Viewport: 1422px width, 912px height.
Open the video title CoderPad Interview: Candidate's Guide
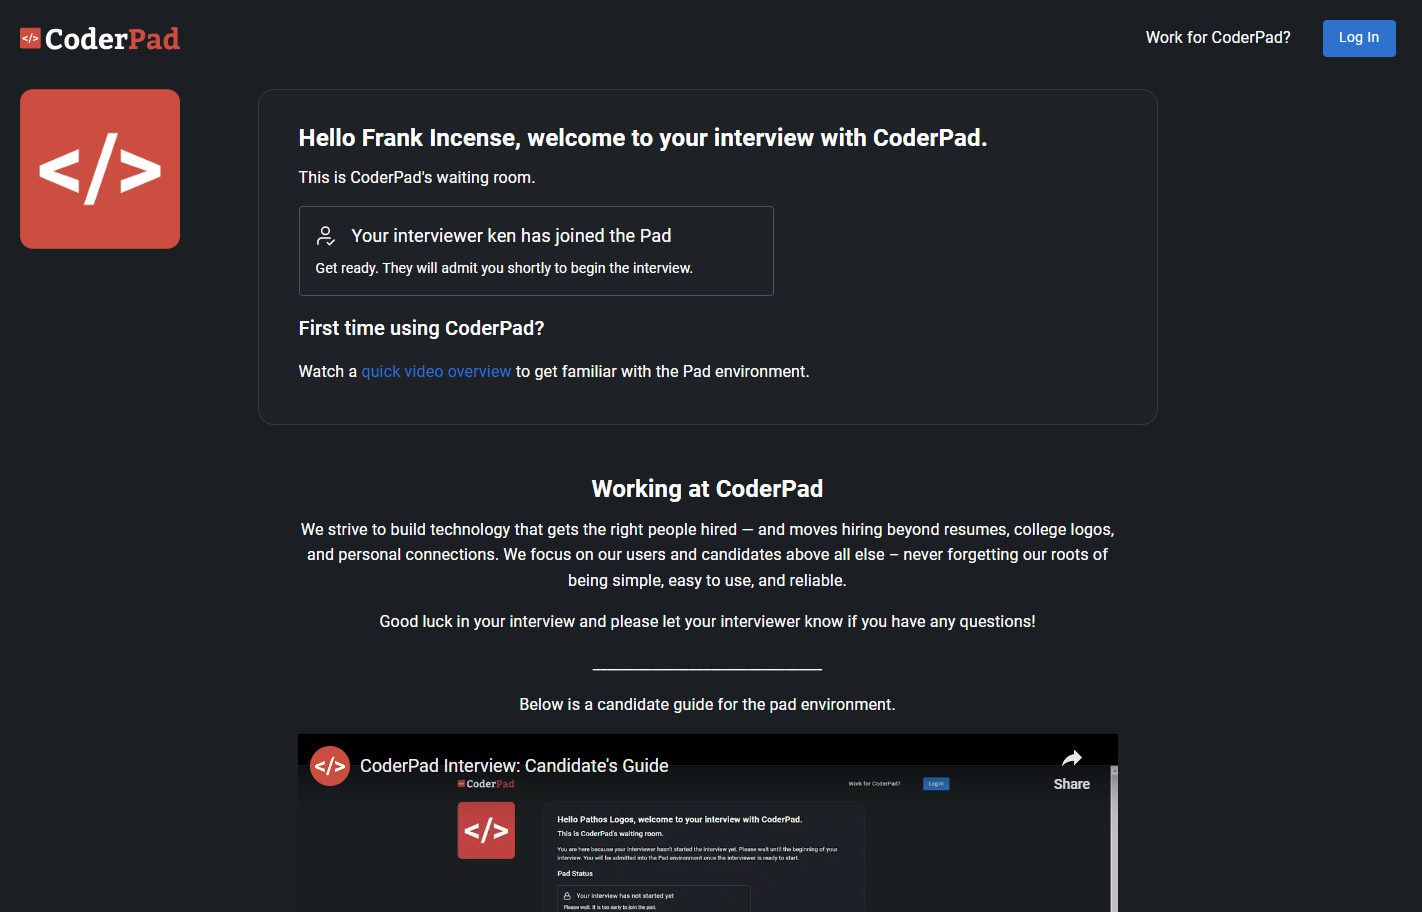[x=514, y=765]
